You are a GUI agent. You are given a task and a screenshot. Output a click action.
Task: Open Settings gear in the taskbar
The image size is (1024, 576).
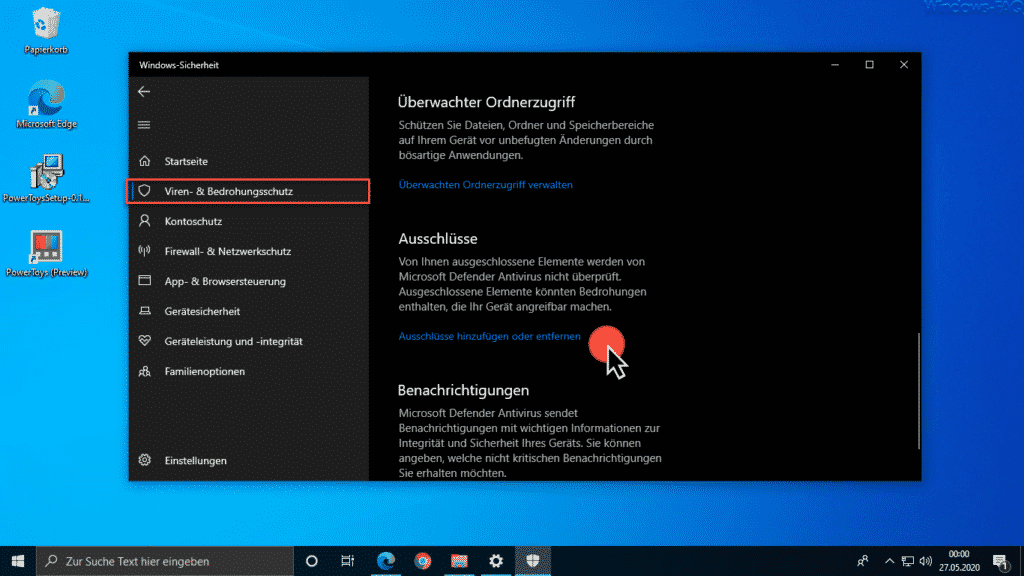pos(496,561)
